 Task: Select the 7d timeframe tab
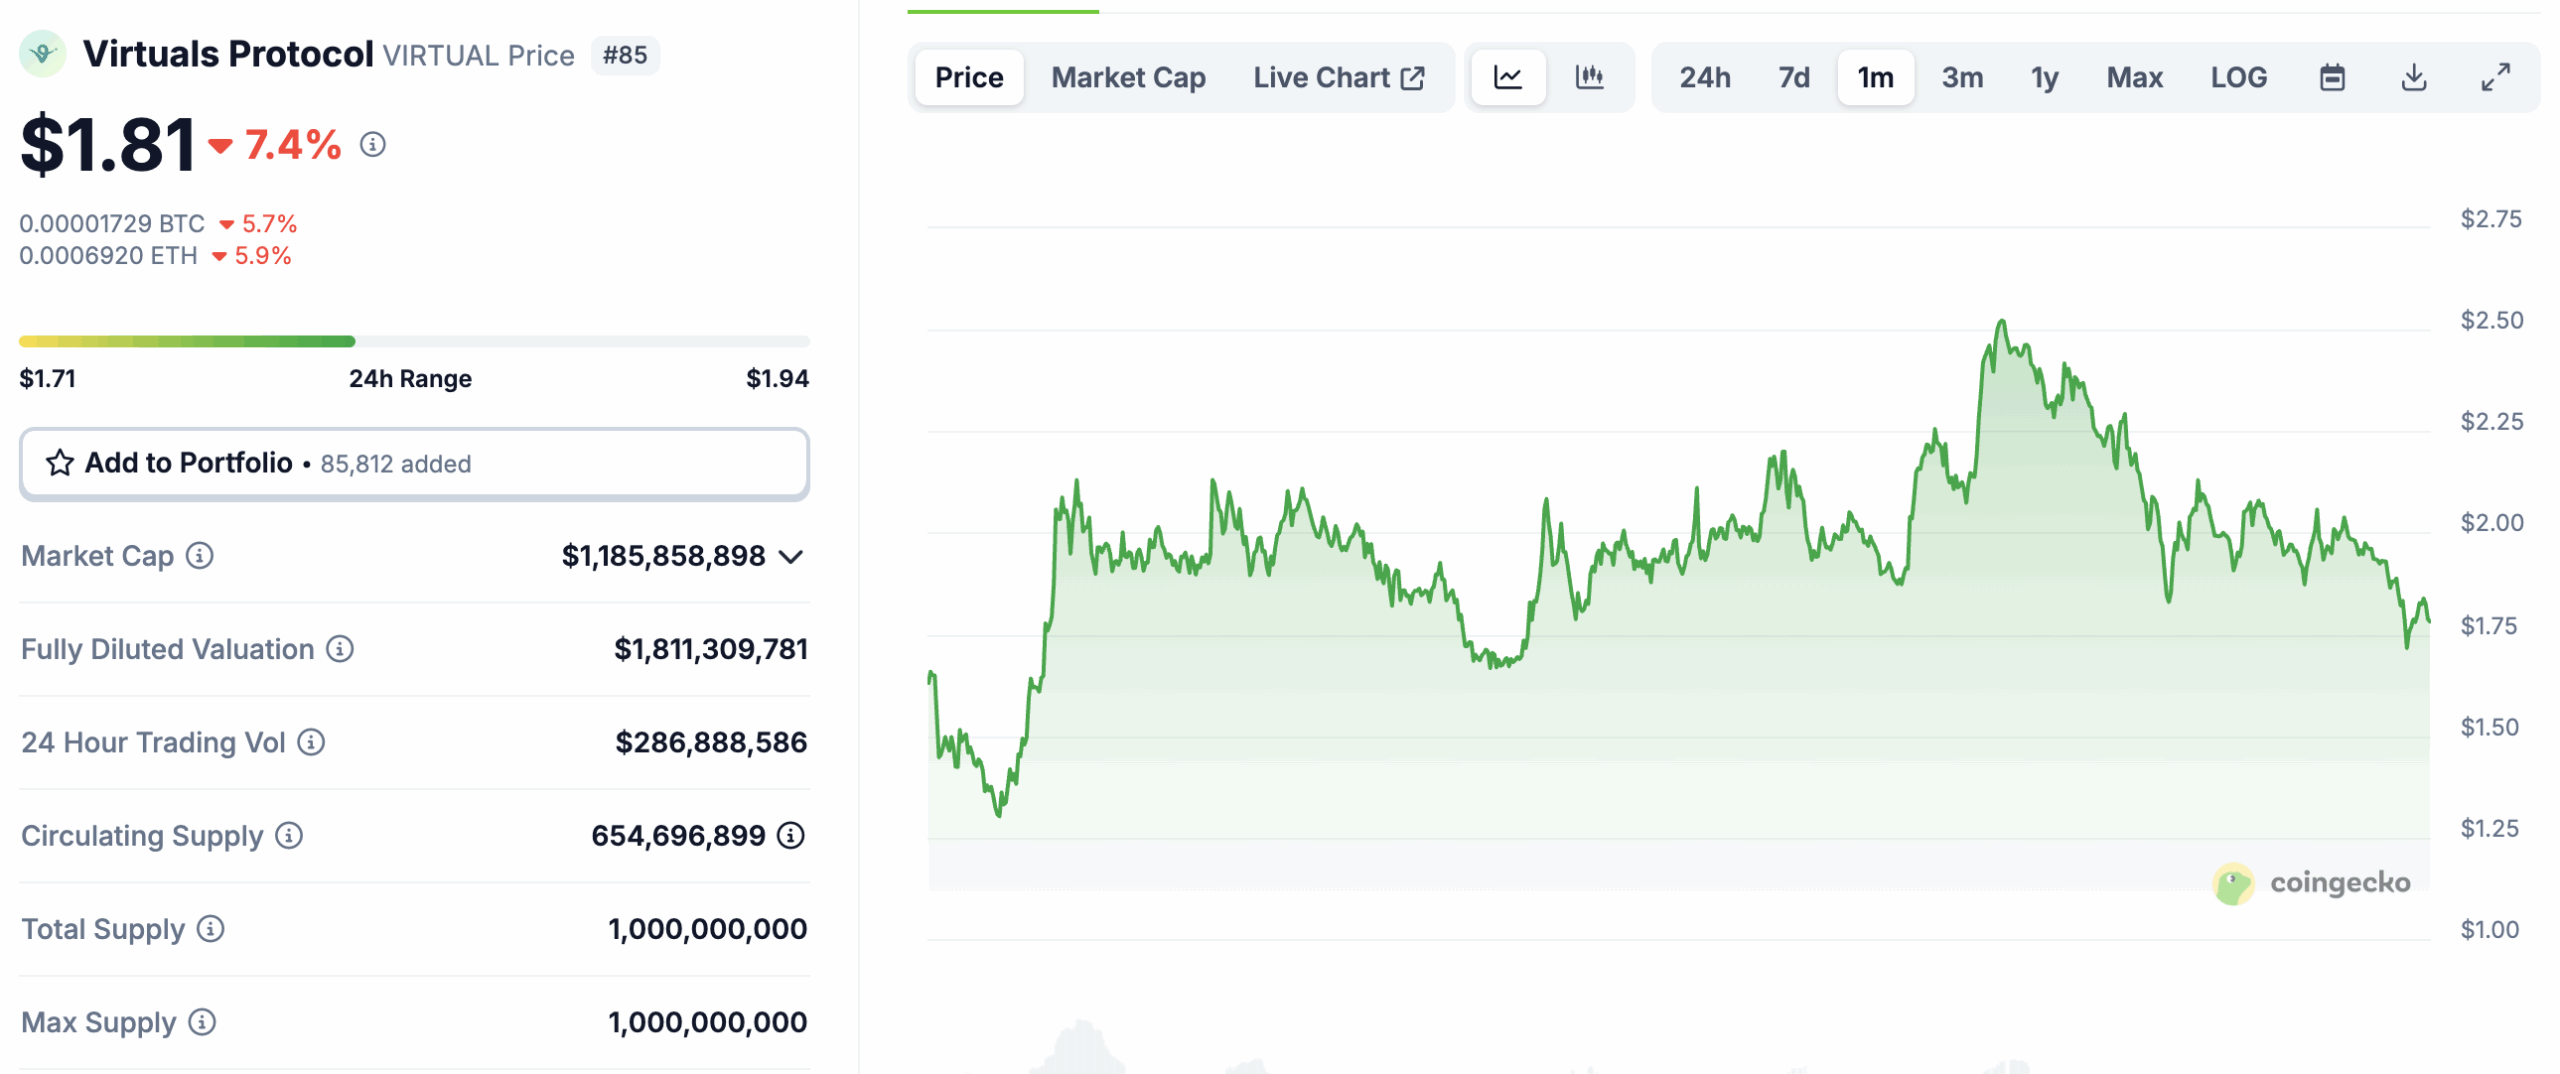pyautogui.click(x=1793, y=77)
